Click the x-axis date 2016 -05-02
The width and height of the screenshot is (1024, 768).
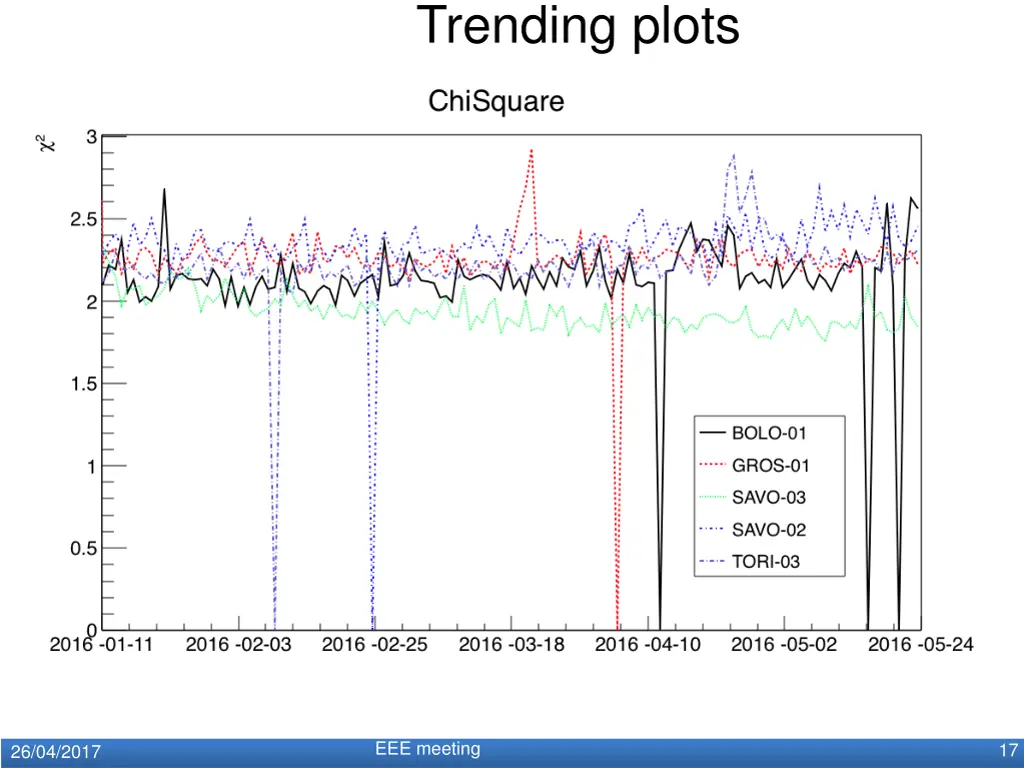pos(784,645)
